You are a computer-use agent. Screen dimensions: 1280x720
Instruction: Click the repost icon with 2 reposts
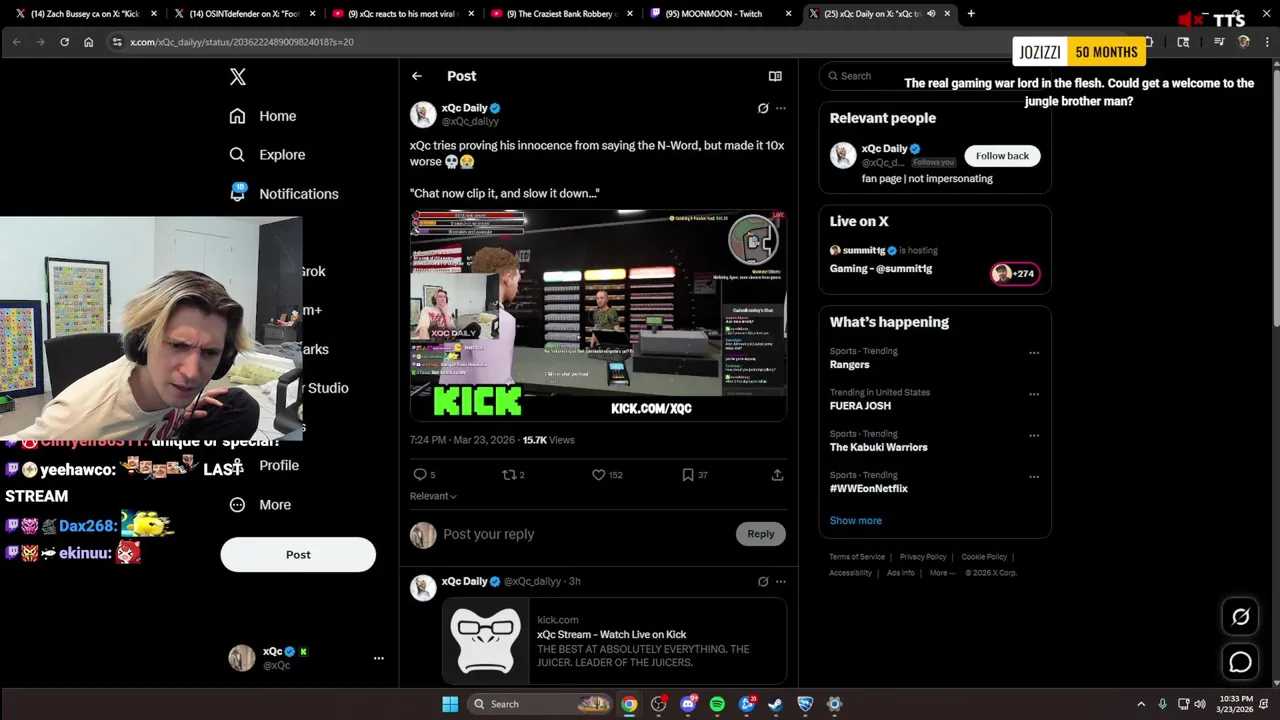pos(513,475)
